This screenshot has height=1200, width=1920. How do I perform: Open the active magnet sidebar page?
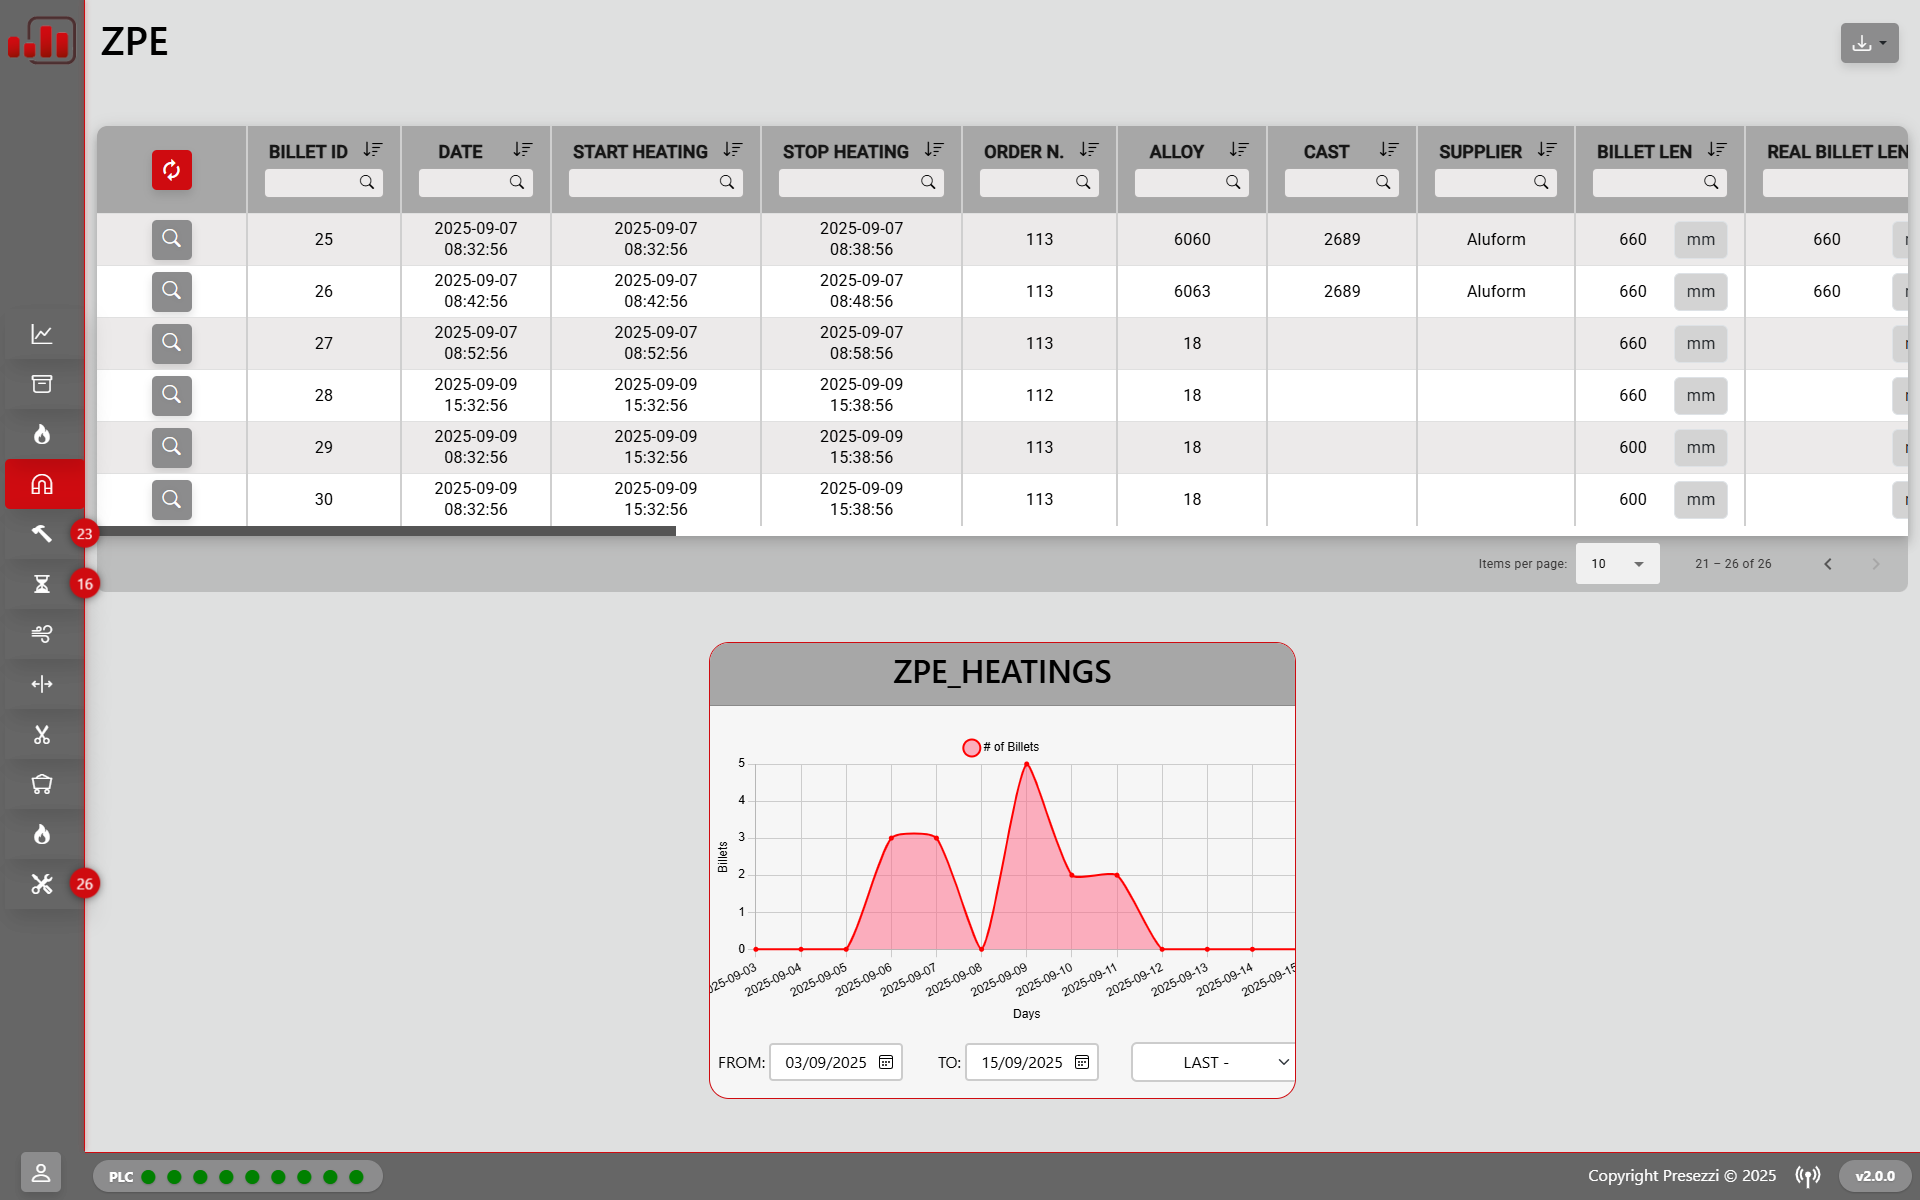tap(42, 484)
